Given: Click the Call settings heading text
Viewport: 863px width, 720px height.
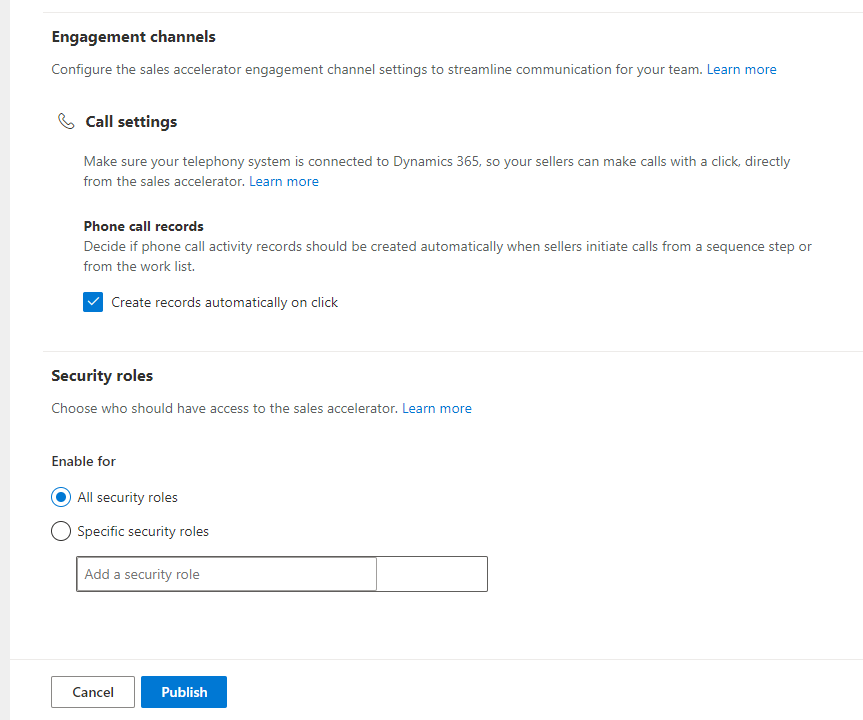Looking at the screenshot, I should coord(132,122).
